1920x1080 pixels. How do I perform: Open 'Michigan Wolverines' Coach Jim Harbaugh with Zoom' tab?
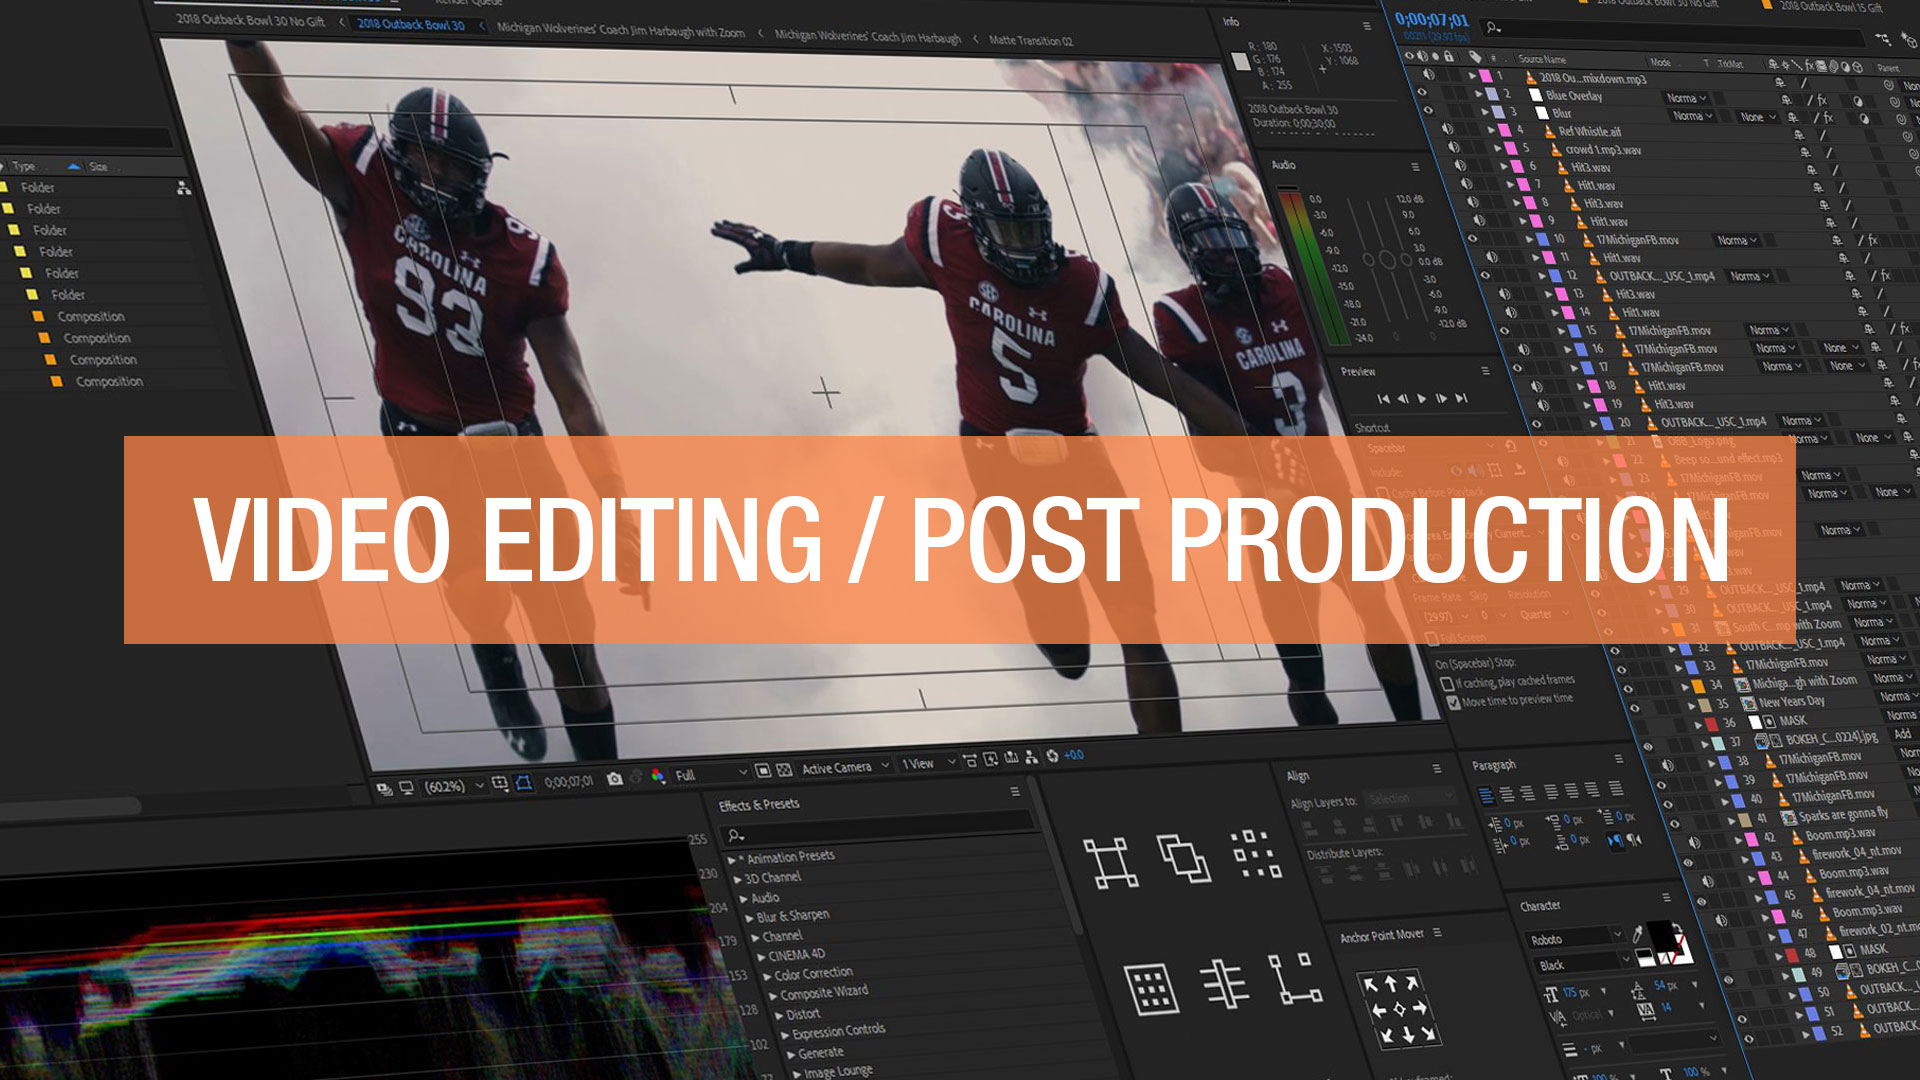pos(621,30)
